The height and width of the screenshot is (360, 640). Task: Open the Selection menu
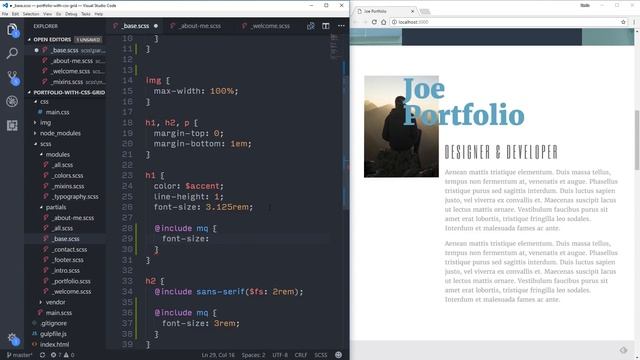point(31,14)
